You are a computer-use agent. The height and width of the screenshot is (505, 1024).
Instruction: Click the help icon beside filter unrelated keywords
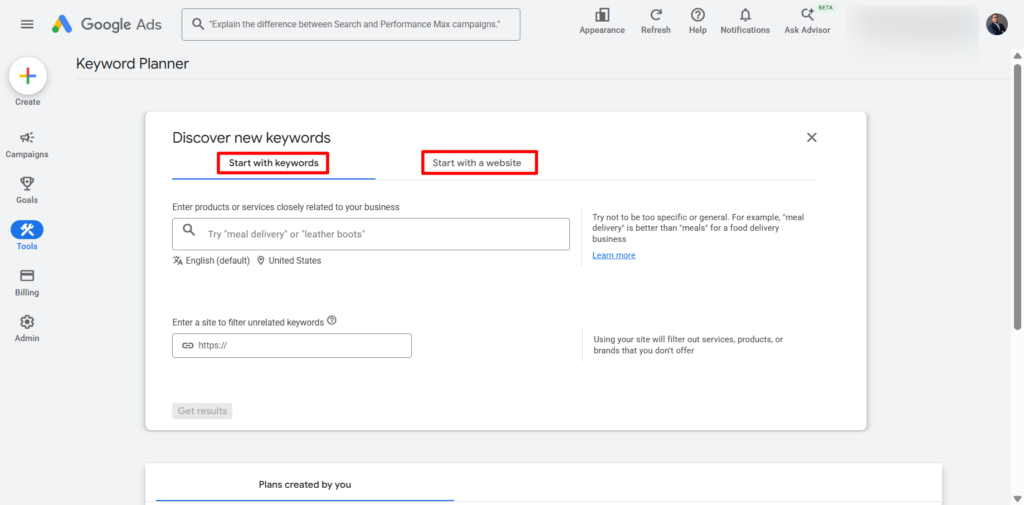(332, 321)
